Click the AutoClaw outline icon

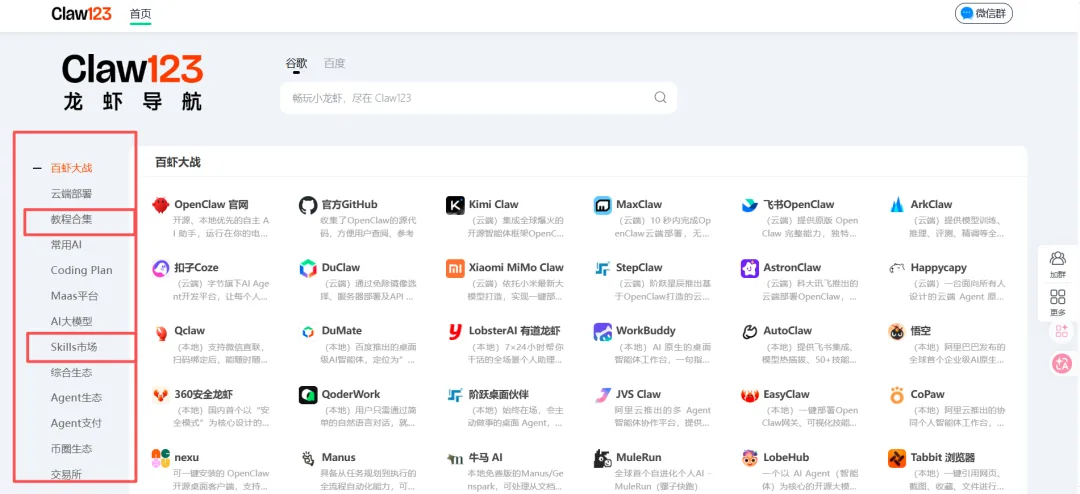point(749,331)
